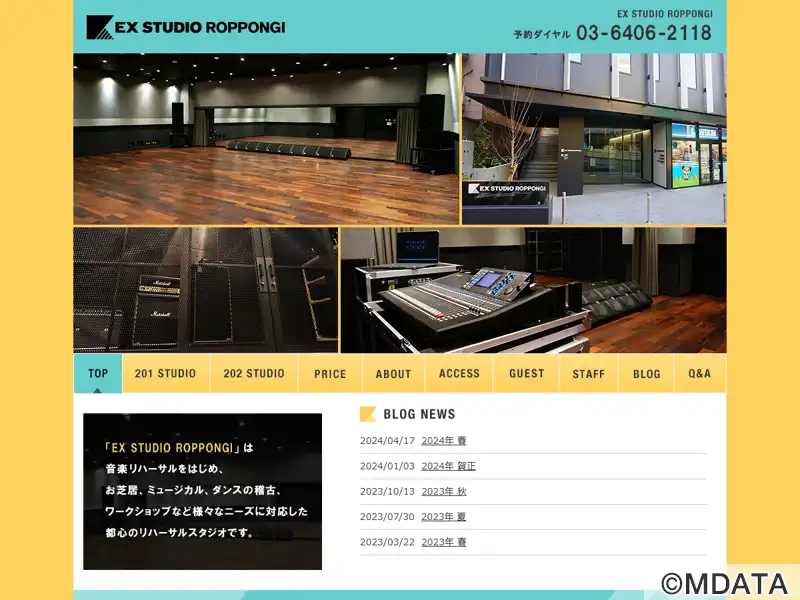Viewport: 800px width, 600px height.
Task: Open the blog post 2023年 夏
Action: [x=444, y=517]
